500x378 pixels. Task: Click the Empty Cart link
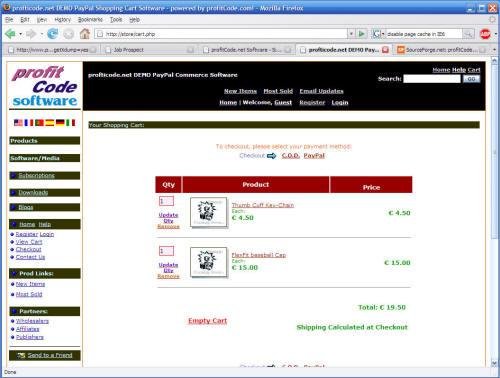pos(207,321)
